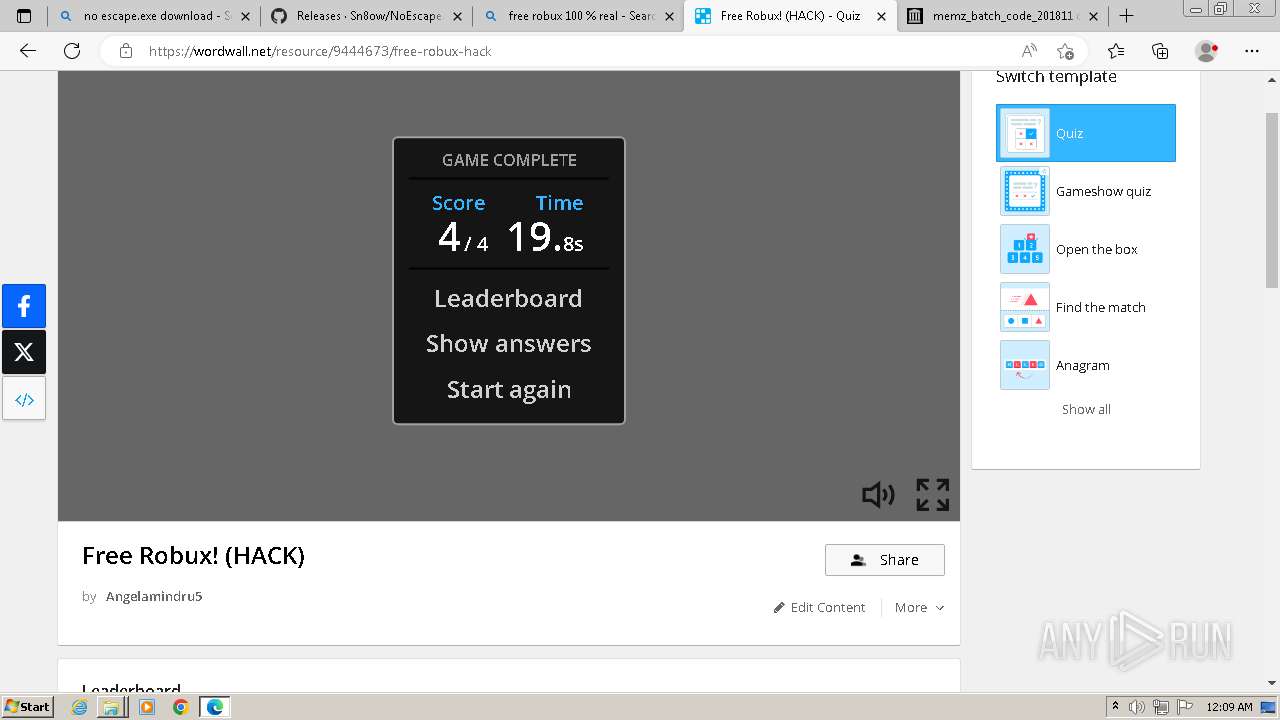Open volume control in system tray
The image size is (1280, 720).
pos(1137,707)
